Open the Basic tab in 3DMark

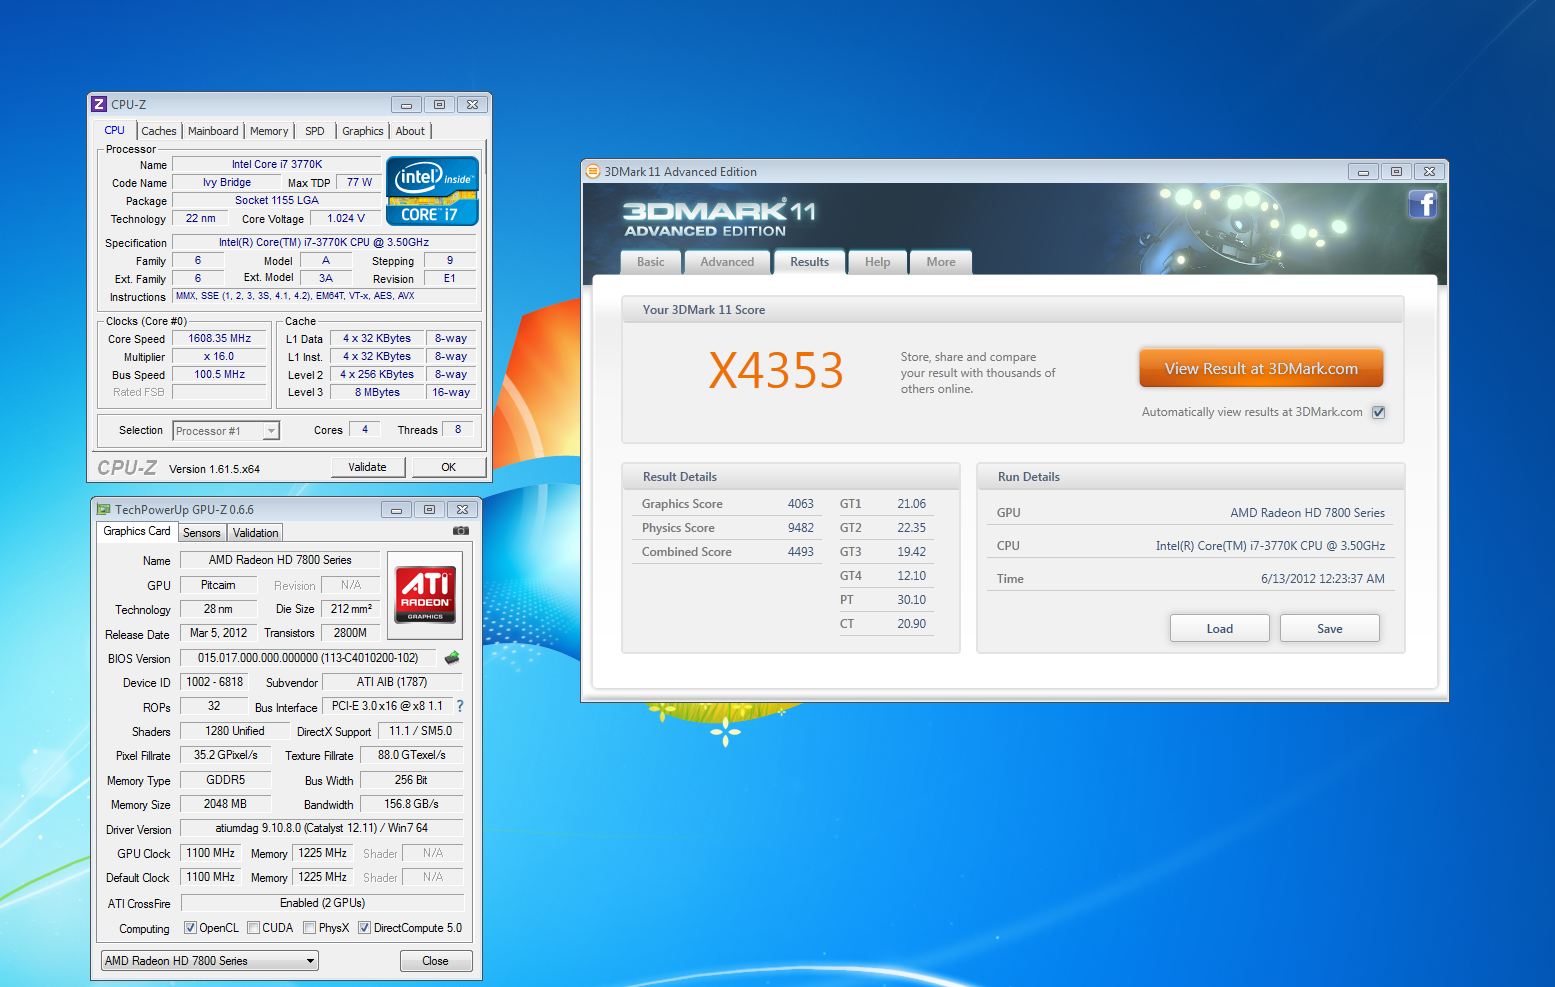651,262
